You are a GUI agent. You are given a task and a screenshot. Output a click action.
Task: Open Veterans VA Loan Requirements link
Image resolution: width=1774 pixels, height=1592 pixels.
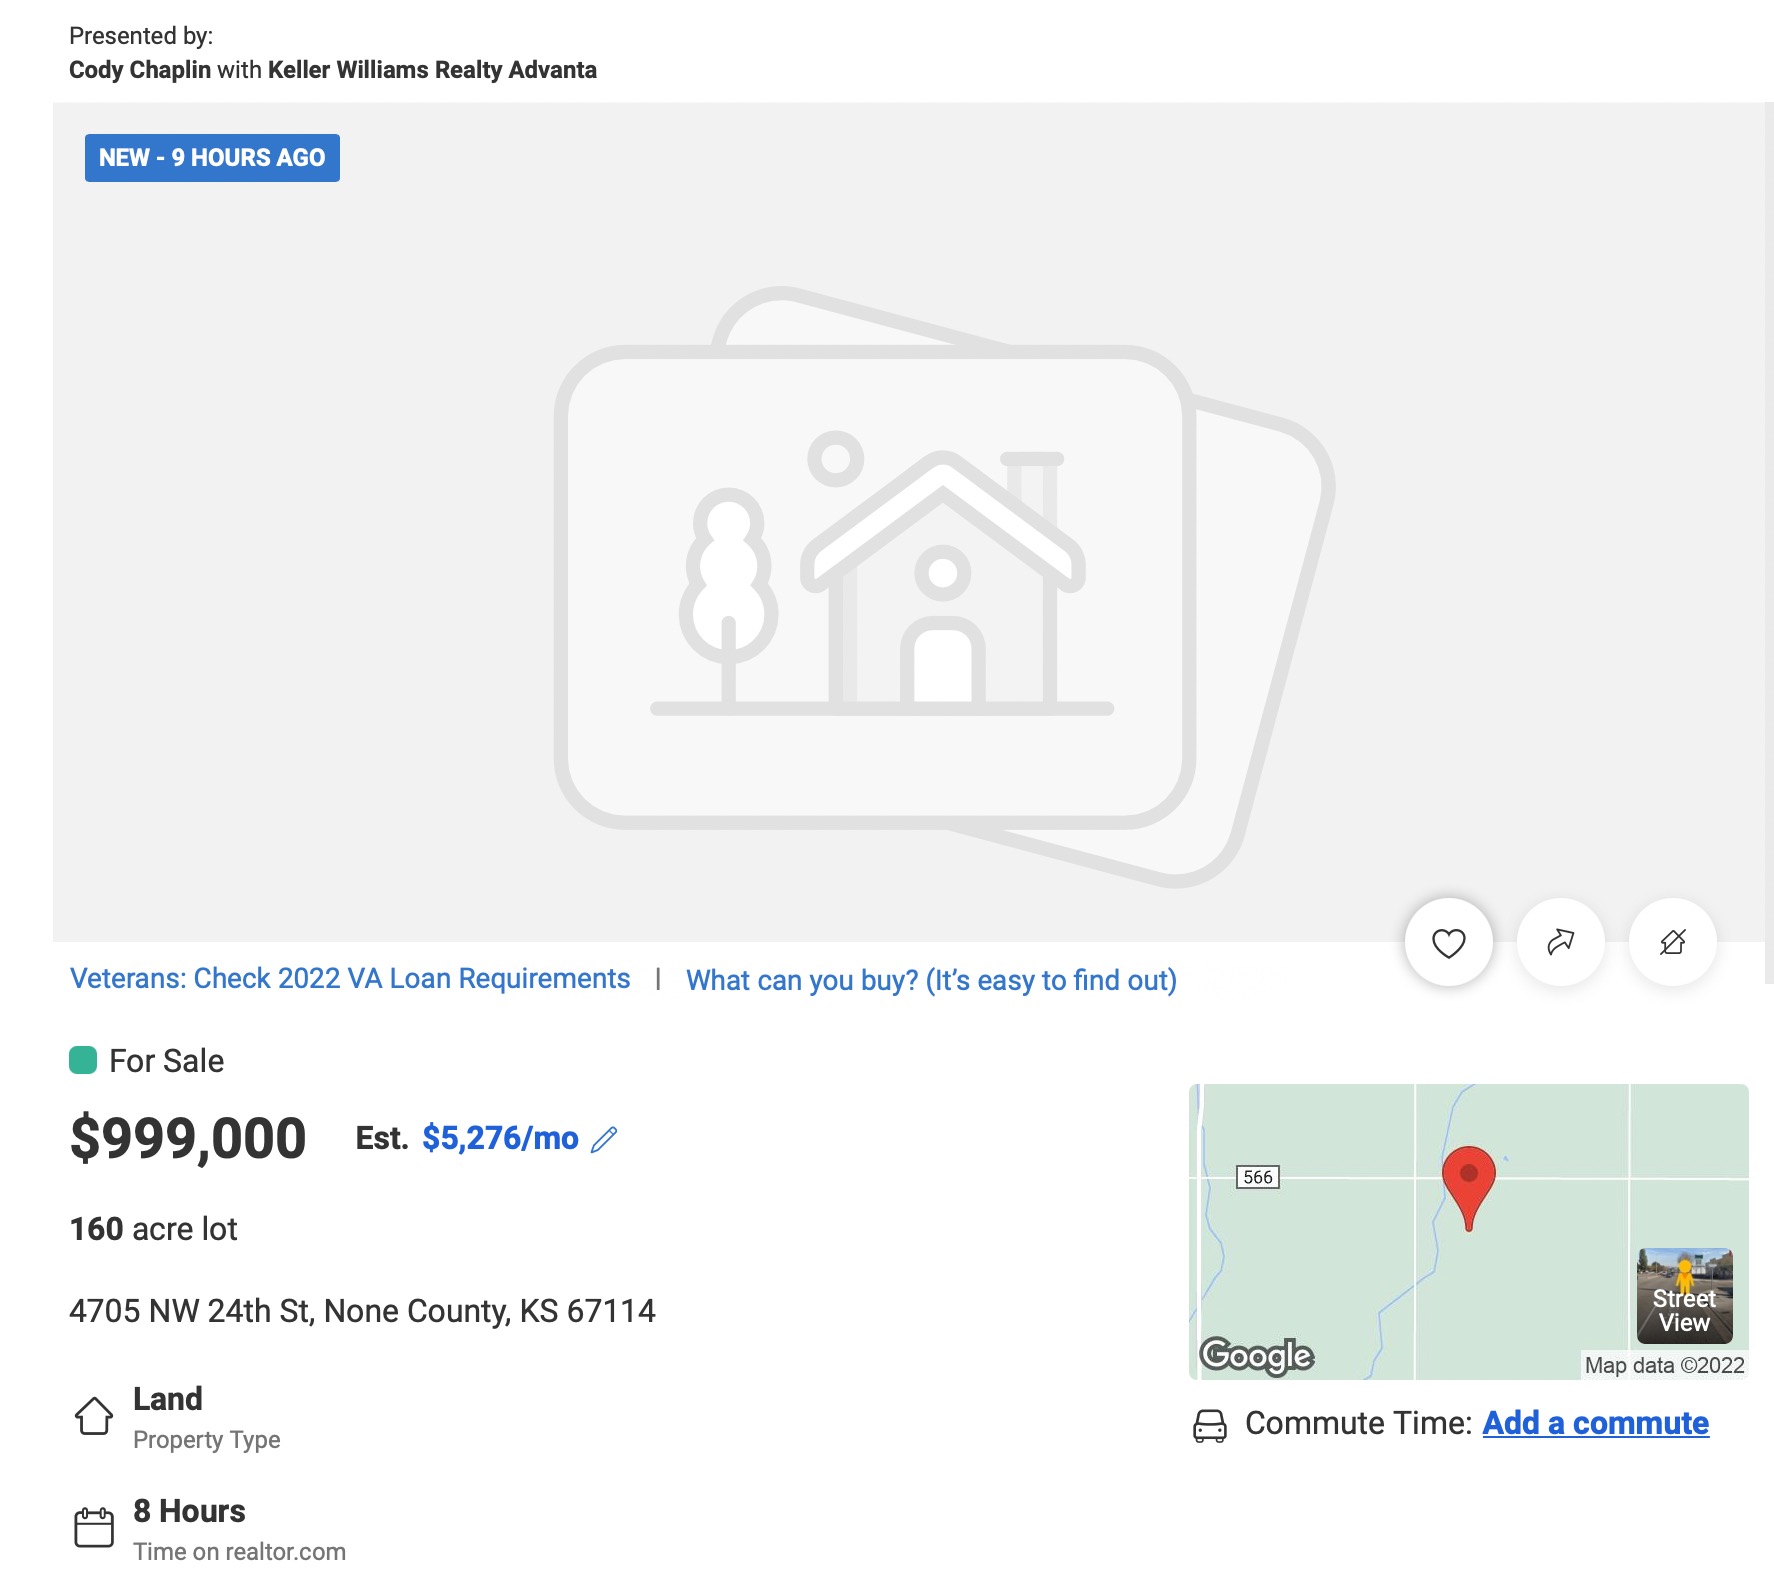(x=350, y=978)
